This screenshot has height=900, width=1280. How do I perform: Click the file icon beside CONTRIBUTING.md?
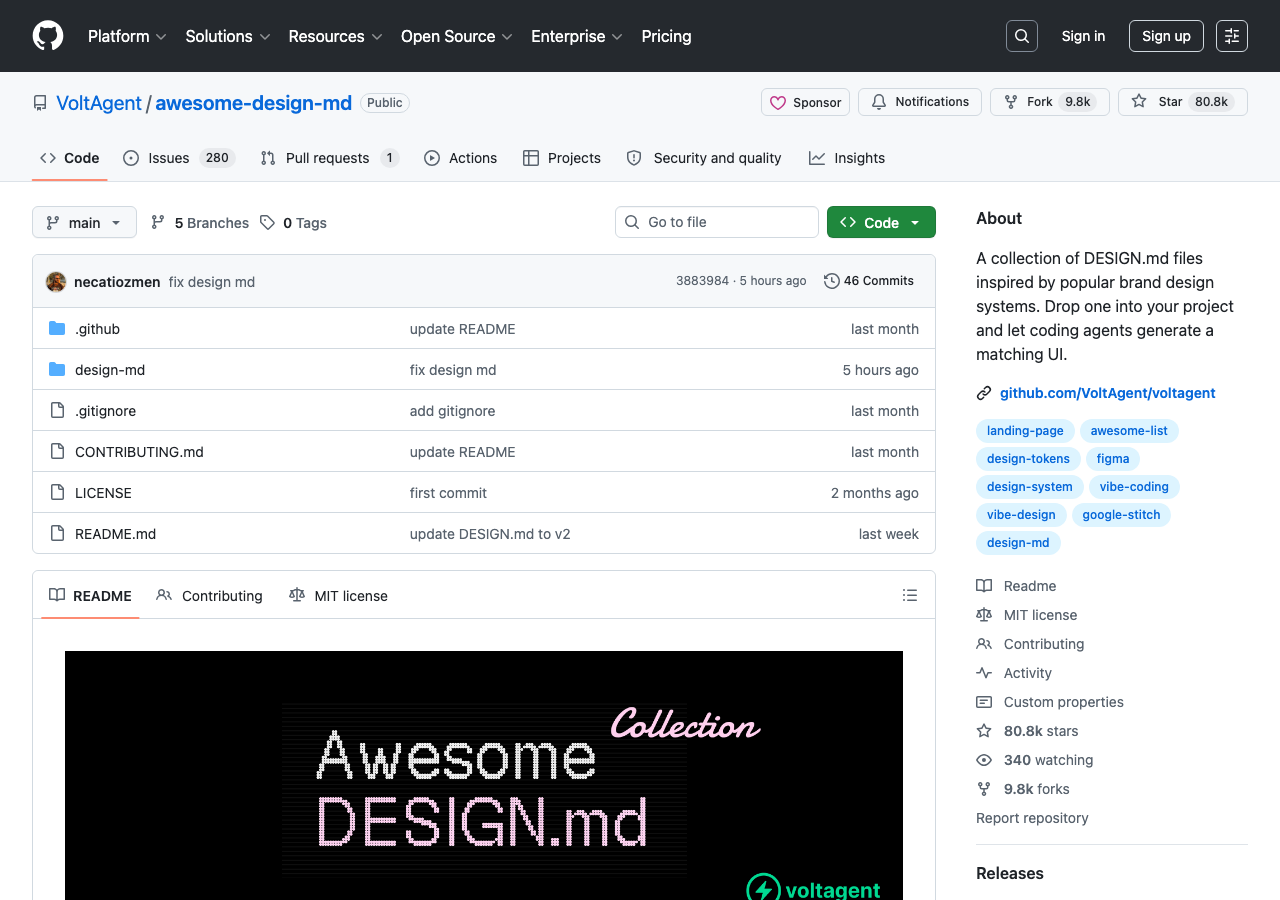tap(57, 452)
